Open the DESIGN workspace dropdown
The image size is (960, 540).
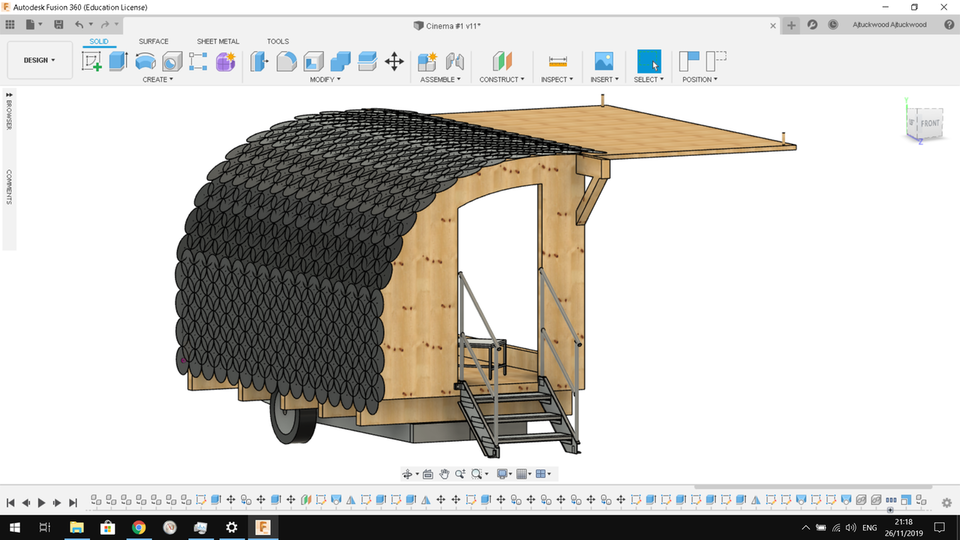tap(39, 60)
